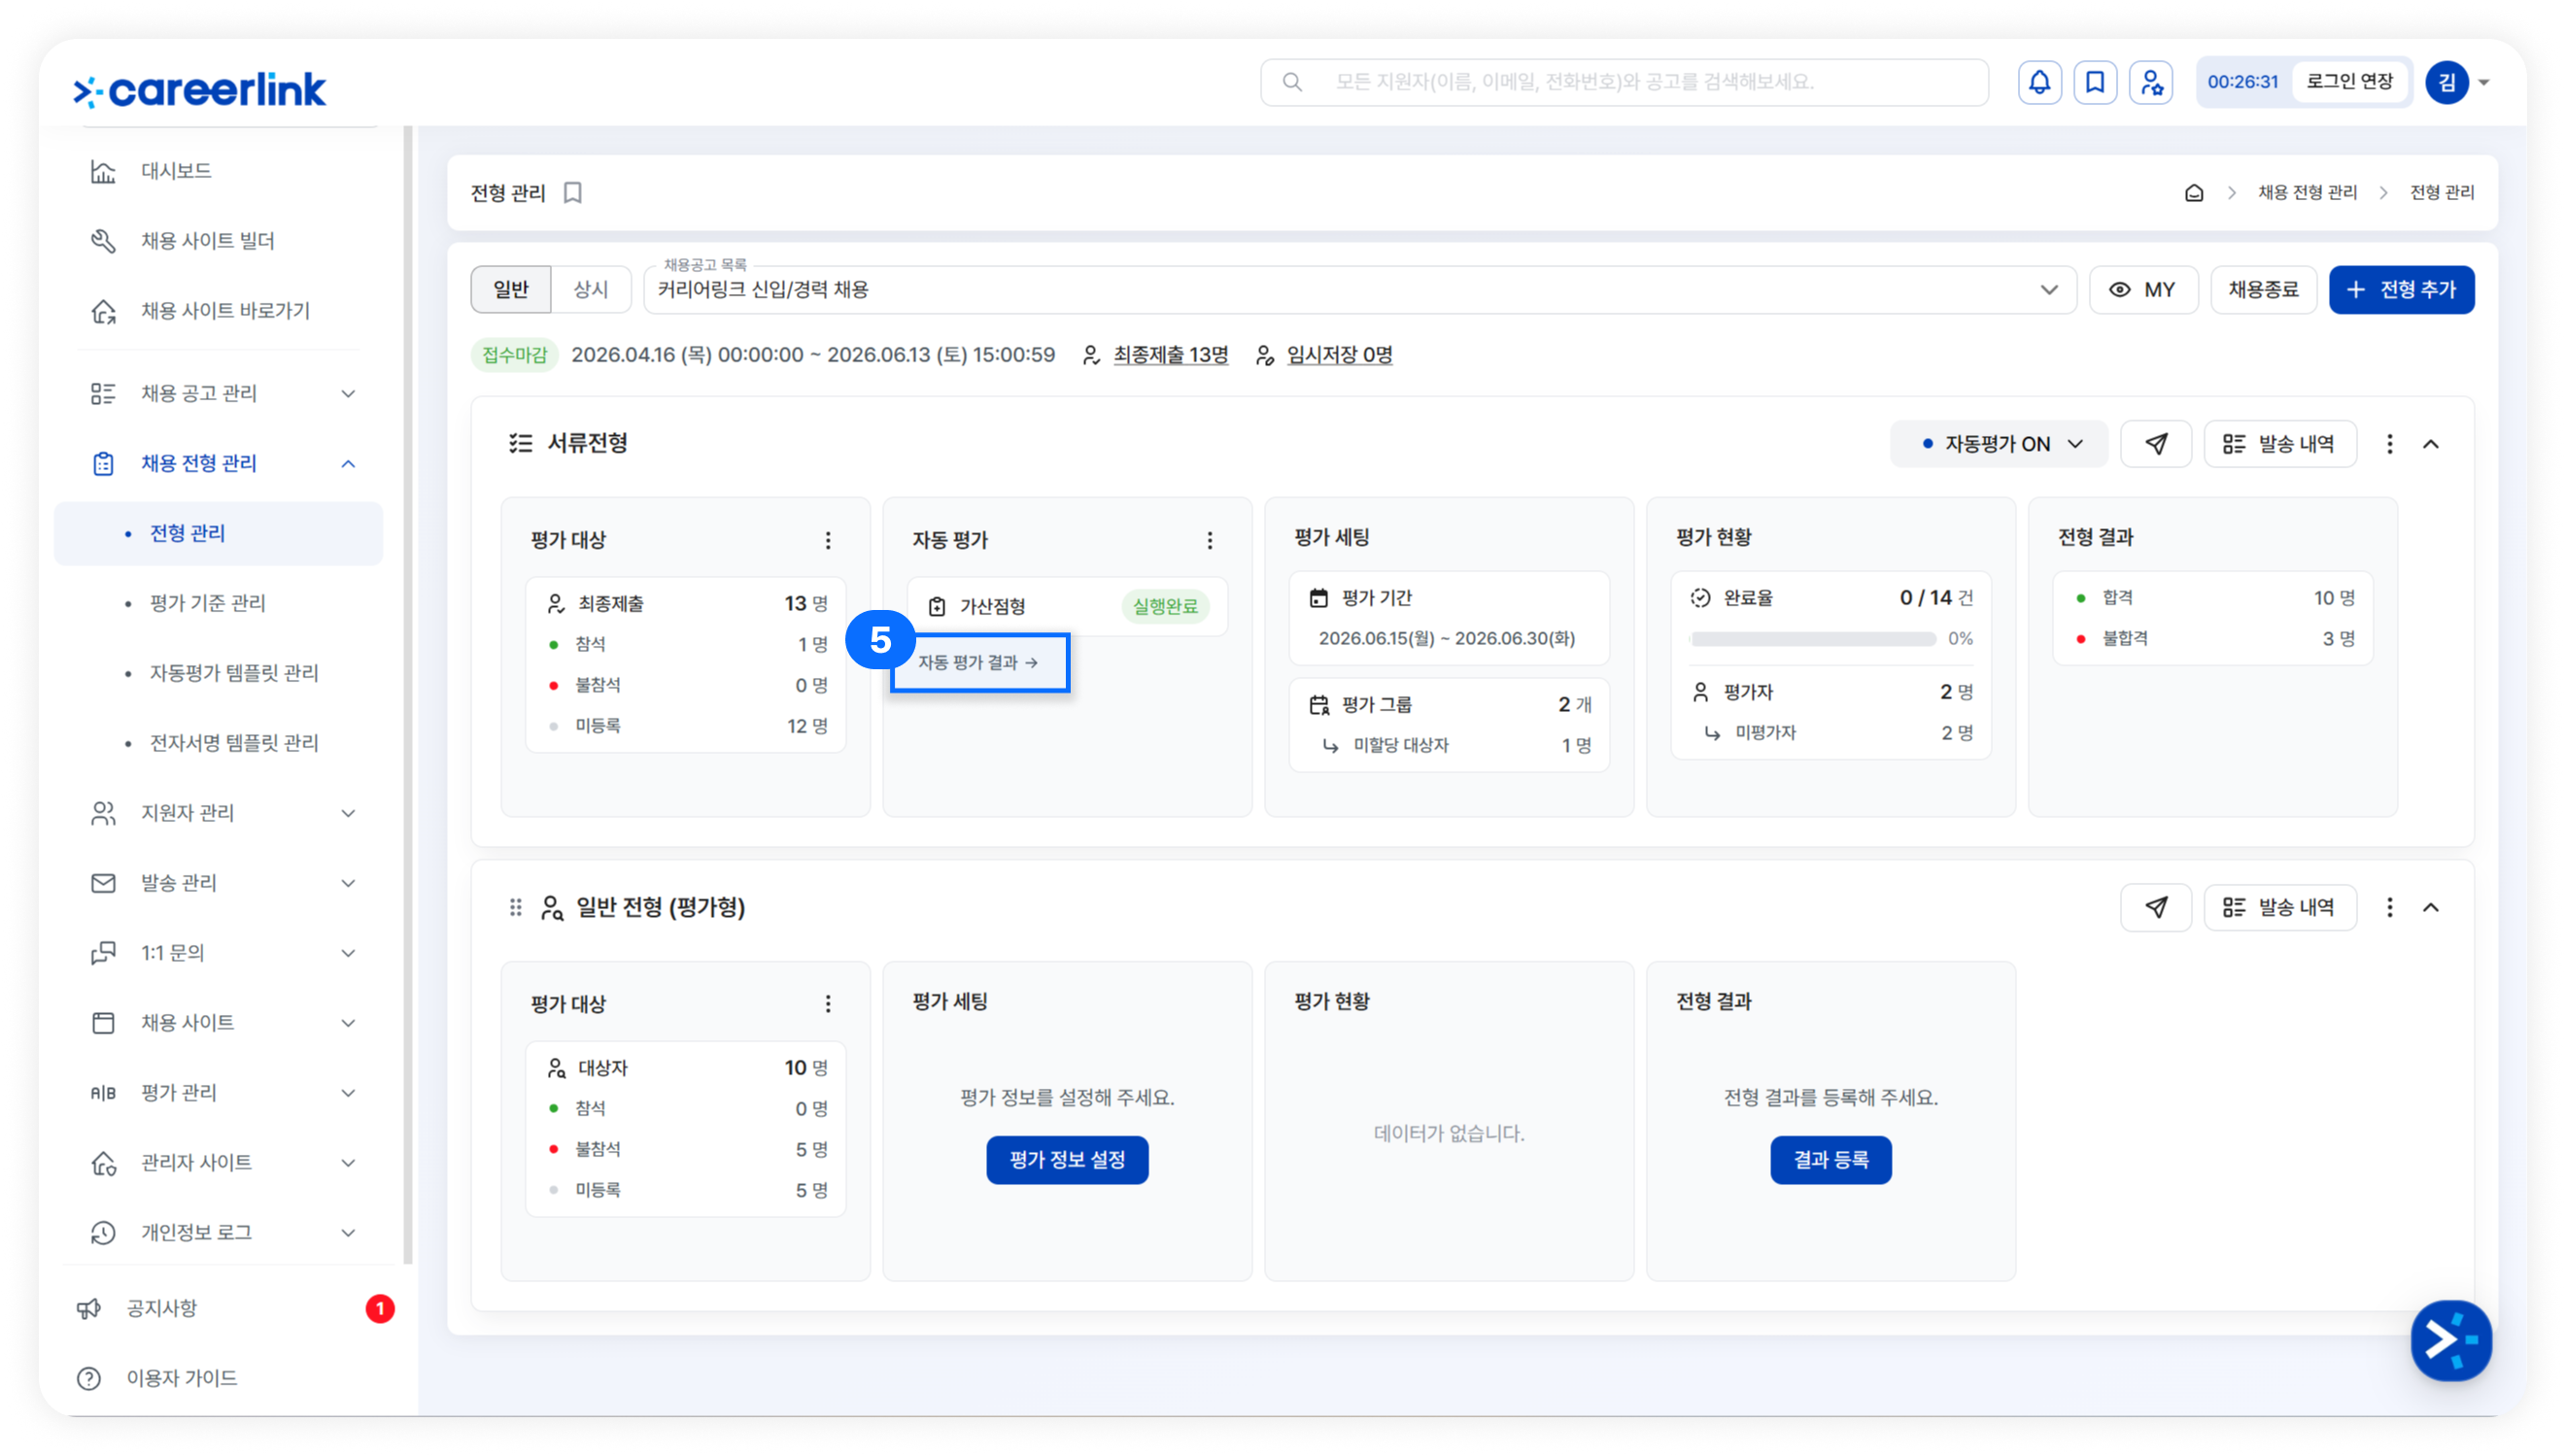Grab the drag handle of 일반 전형
The image size is (2566, 1456).
[x=516, y=908]
